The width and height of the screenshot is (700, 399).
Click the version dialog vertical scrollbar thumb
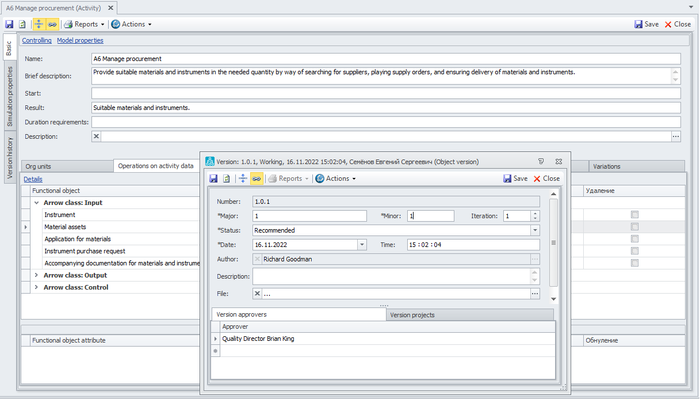(554, 243)
